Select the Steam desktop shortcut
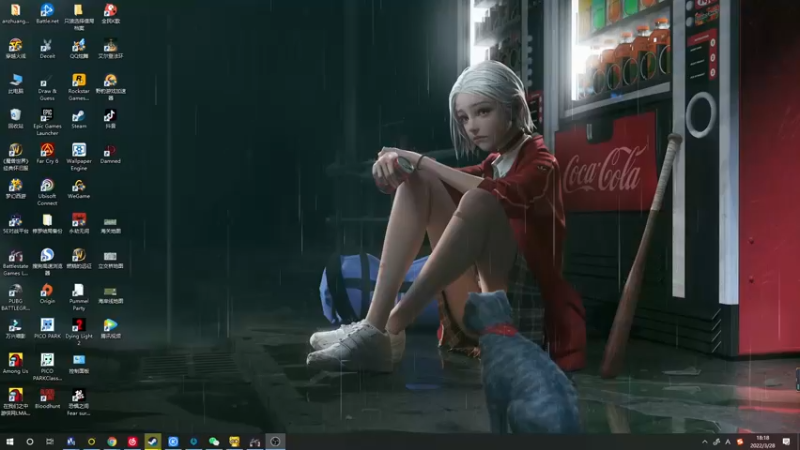 tap(79, 119)
